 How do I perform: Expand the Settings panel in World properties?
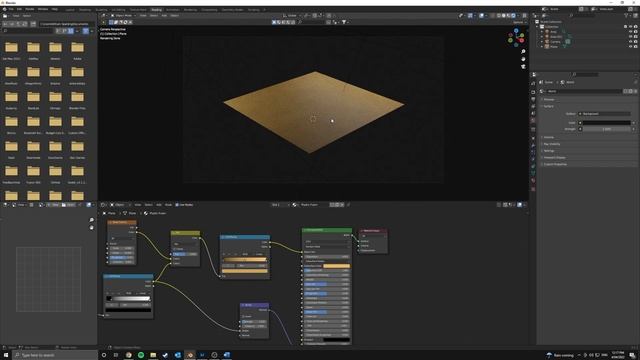549,151
